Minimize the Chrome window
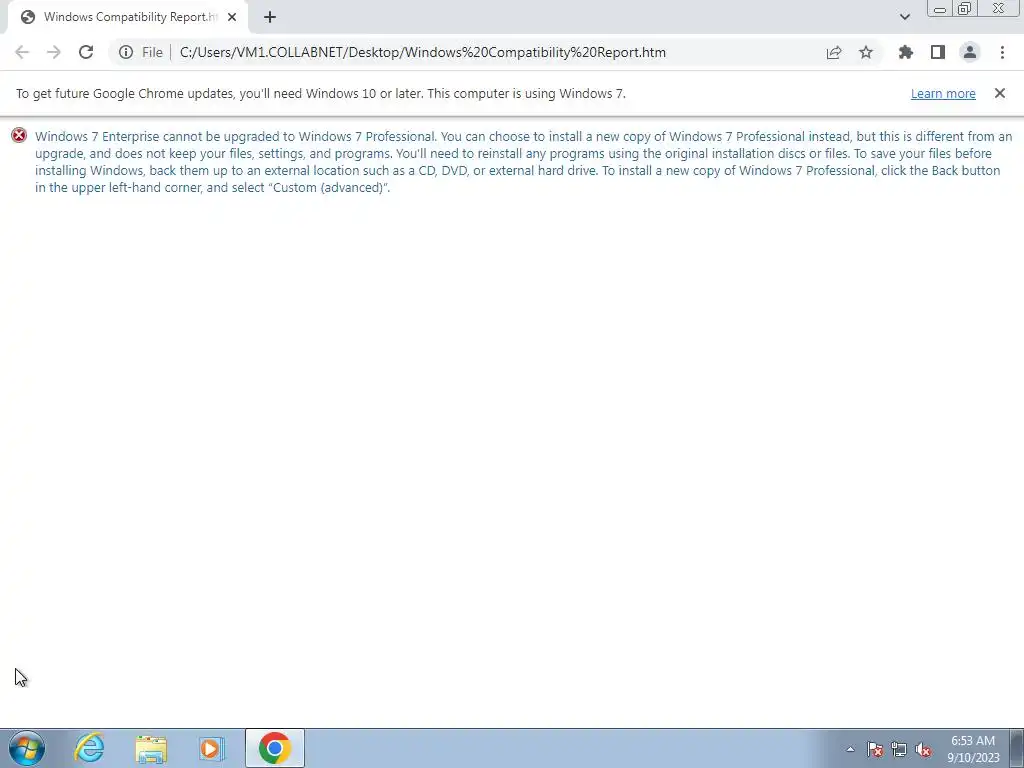 point(940,9)
